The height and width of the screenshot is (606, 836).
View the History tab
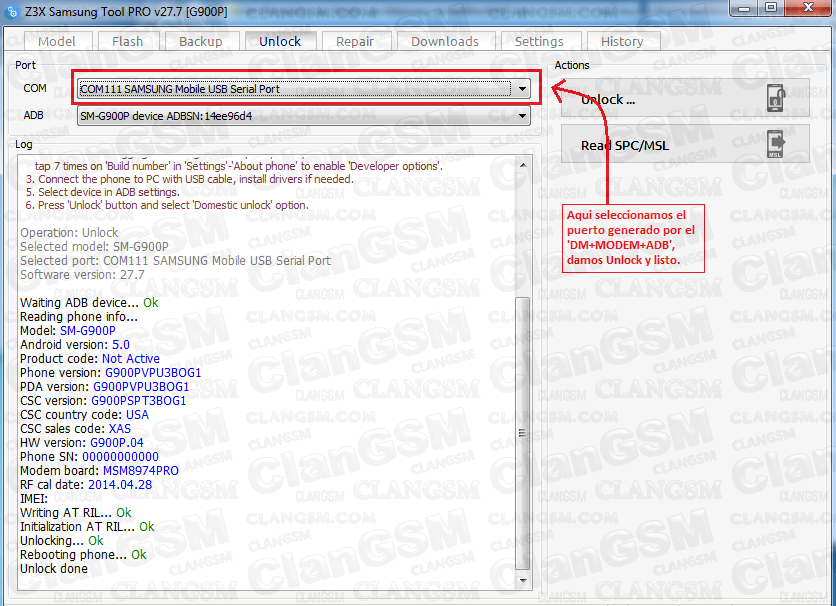pyautogui.click(x=622, y=42)
